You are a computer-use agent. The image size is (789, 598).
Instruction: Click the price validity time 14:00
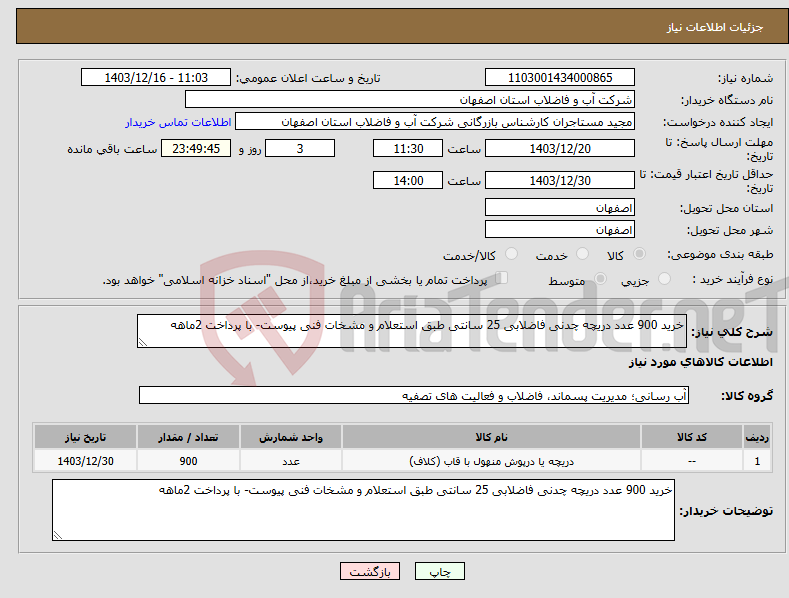tap(408, 180)
